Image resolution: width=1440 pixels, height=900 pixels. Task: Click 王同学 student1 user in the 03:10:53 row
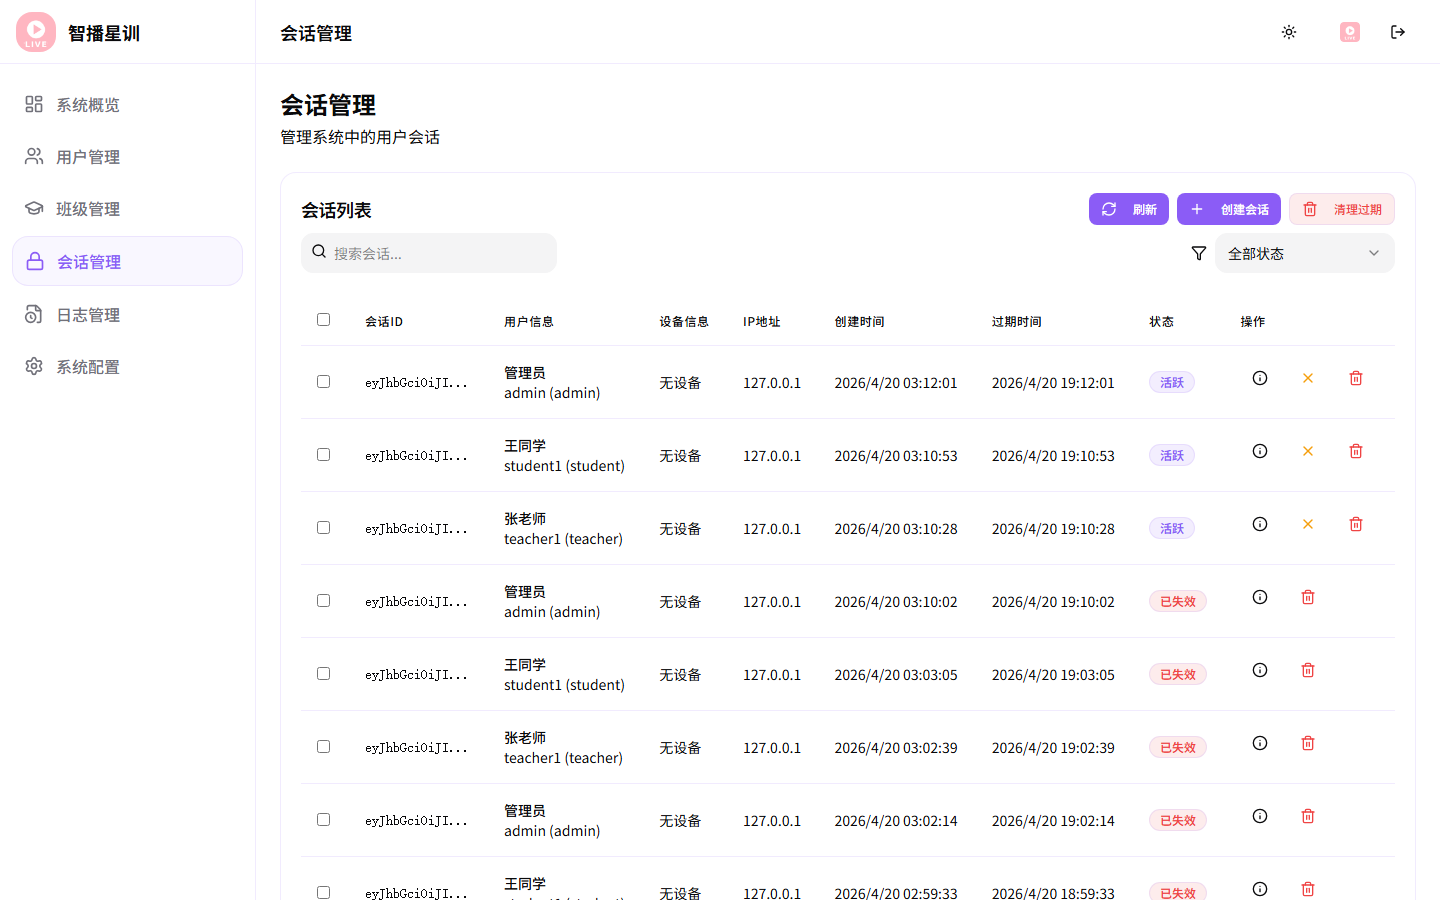point(564,456)
